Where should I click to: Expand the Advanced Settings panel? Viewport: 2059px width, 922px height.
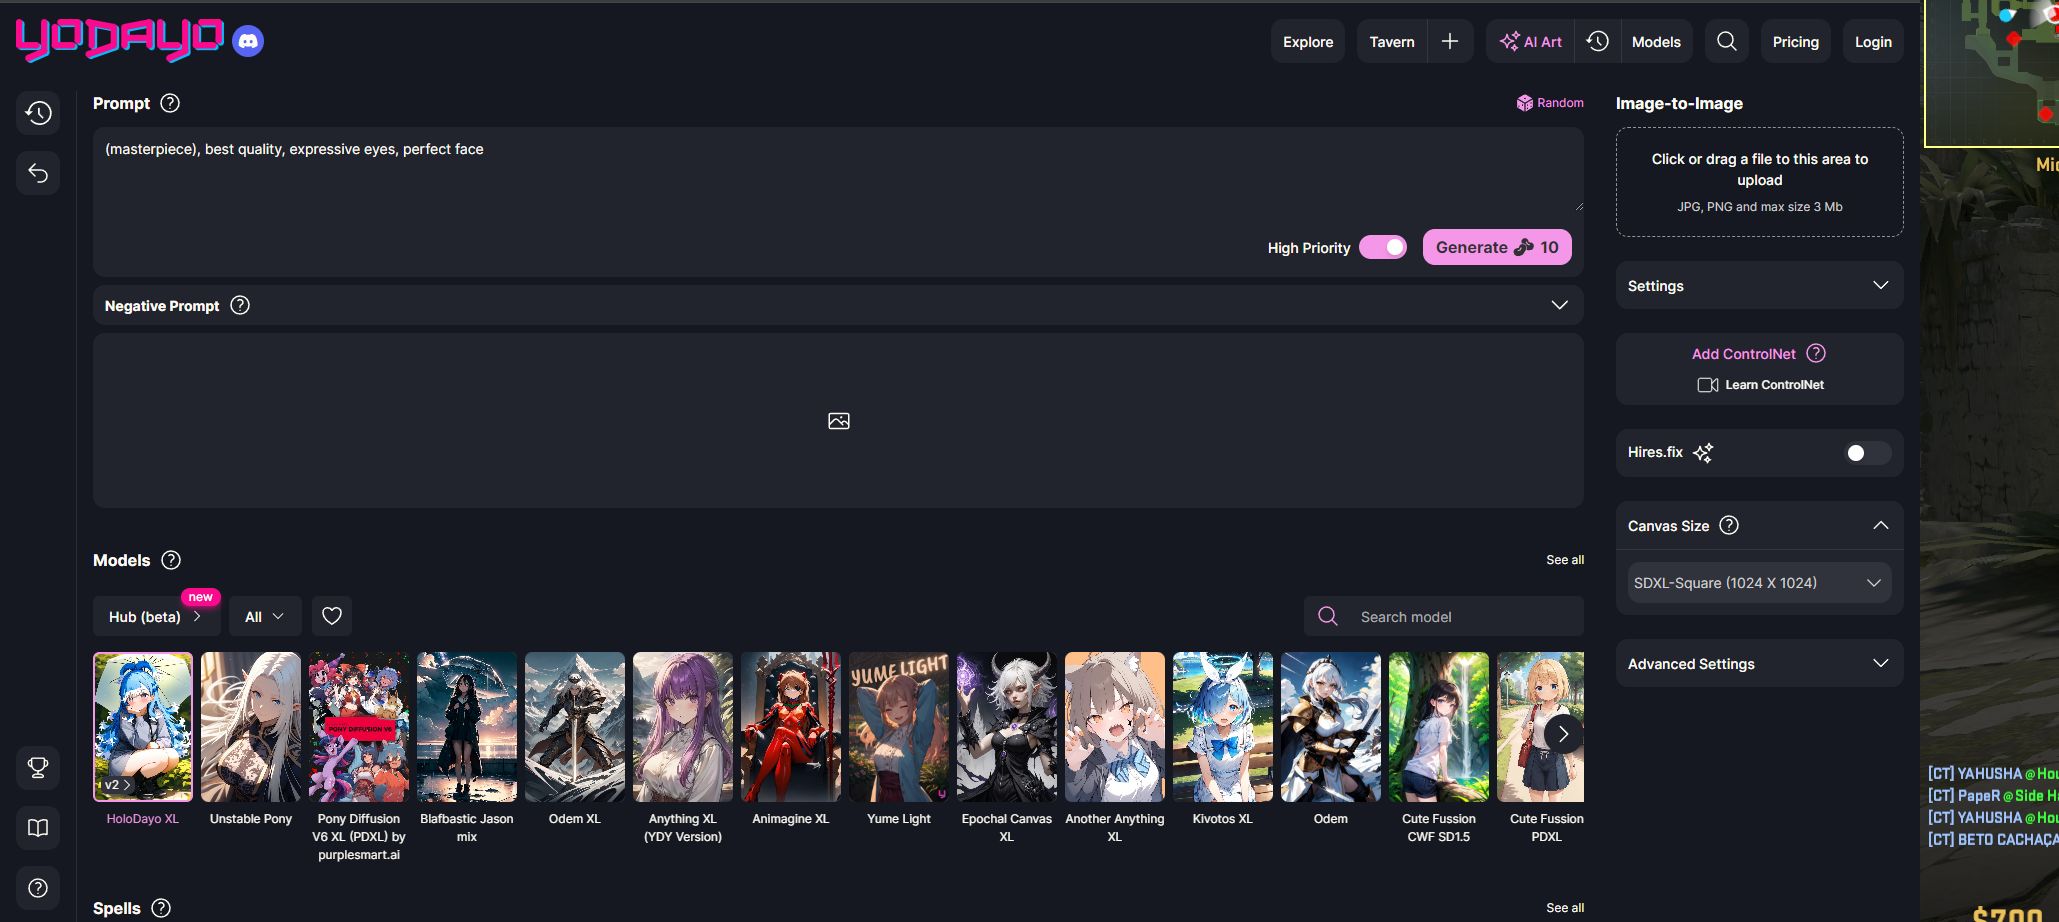(1758, 664)
